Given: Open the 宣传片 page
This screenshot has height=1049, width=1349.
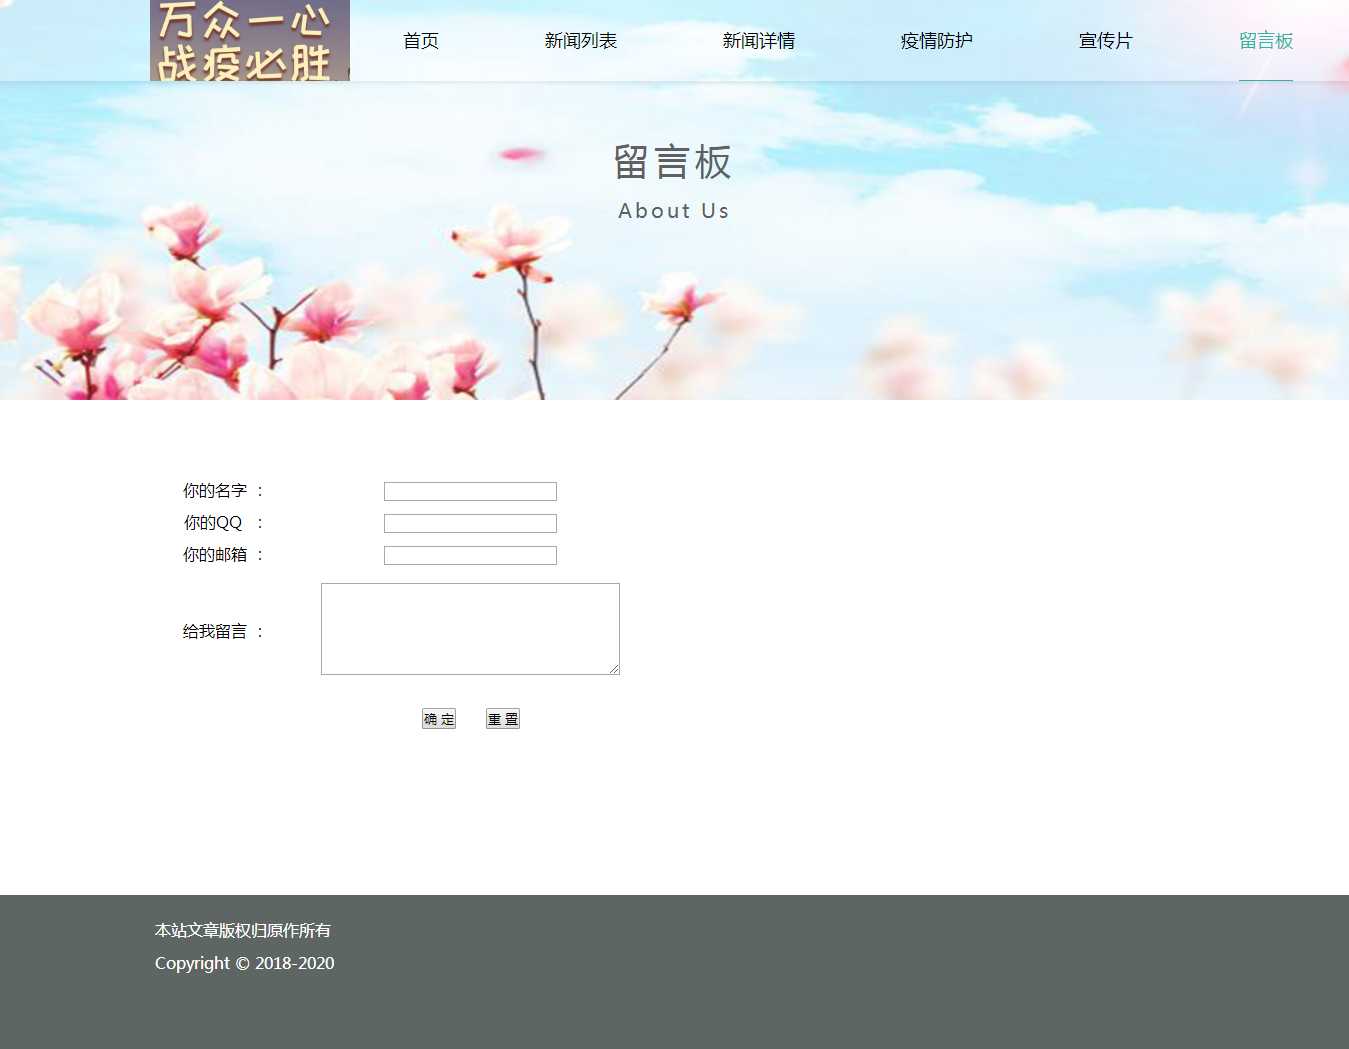Looking at the screenshot, I should [1106, 41].
